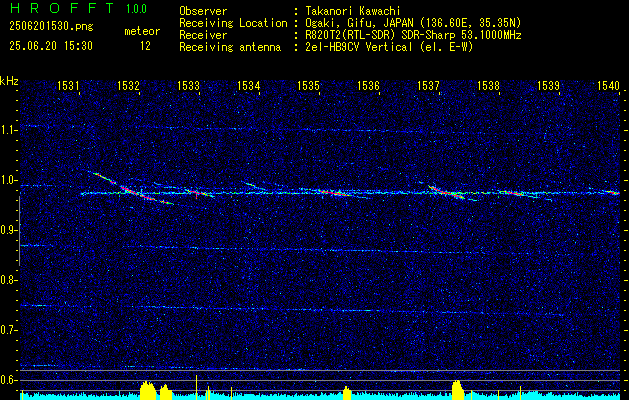The height and width of the screenshot is (400, 629).
Task: Click the 1537 time axis marker
Action: [428, 85]
